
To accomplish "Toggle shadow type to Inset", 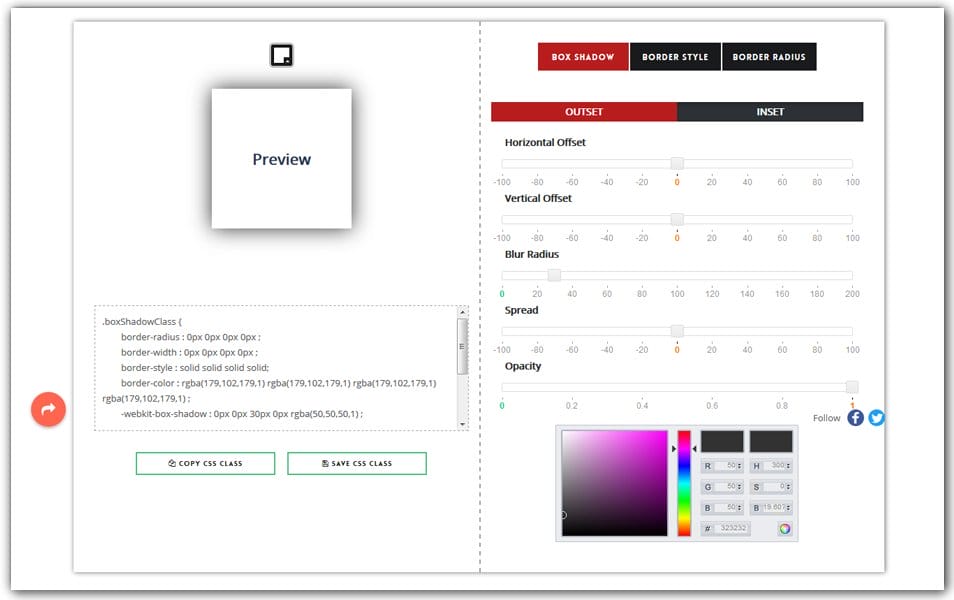I will pos(770,112).
